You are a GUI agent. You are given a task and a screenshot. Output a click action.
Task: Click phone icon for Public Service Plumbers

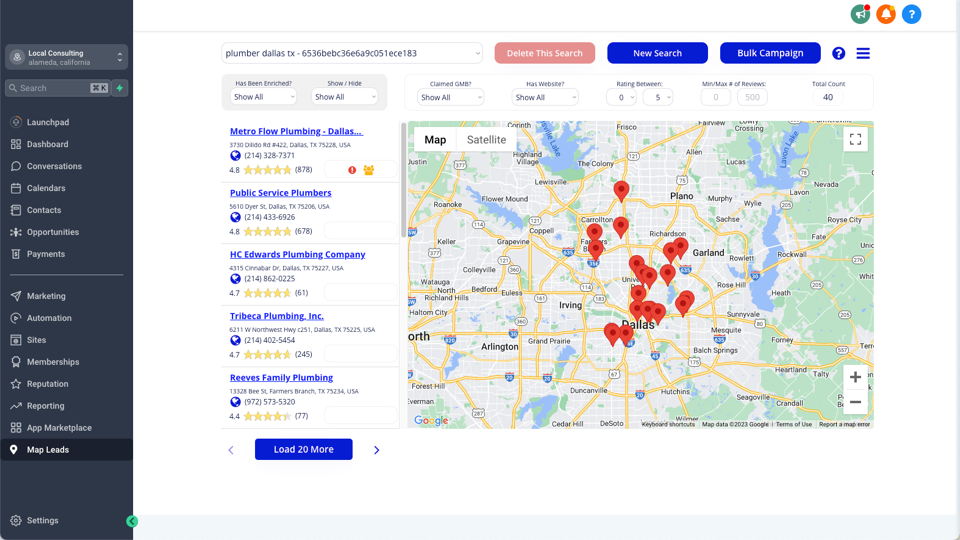tap(235, 217)
